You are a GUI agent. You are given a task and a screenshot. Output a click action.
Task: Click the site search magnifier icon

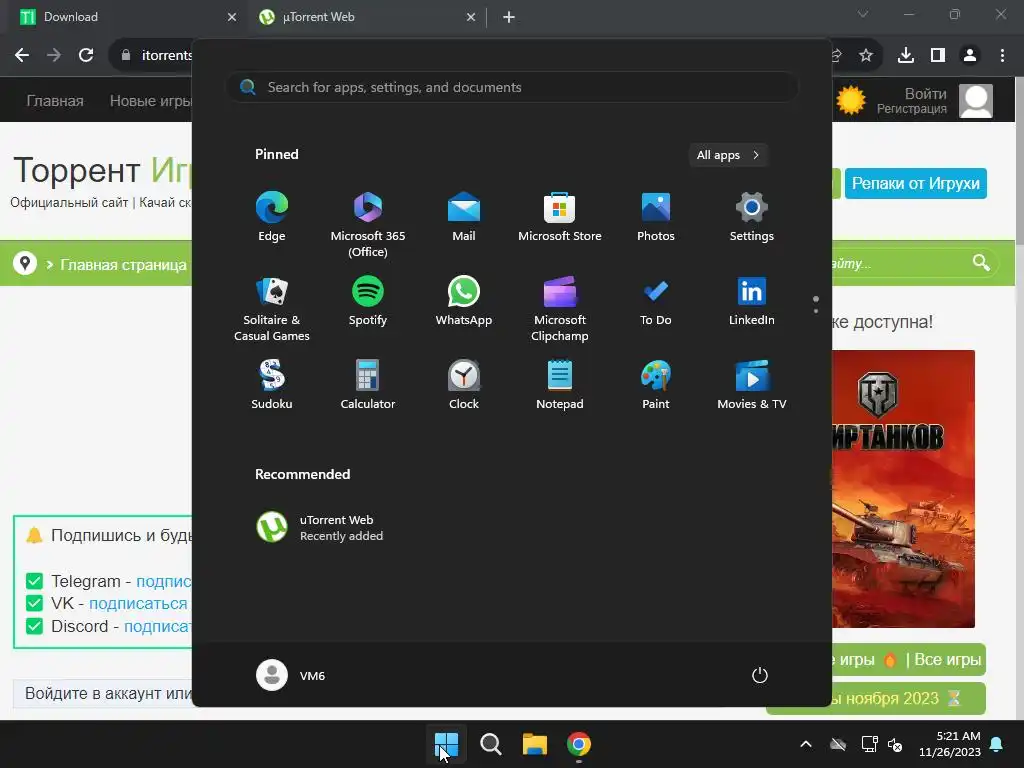coord(981,263)
